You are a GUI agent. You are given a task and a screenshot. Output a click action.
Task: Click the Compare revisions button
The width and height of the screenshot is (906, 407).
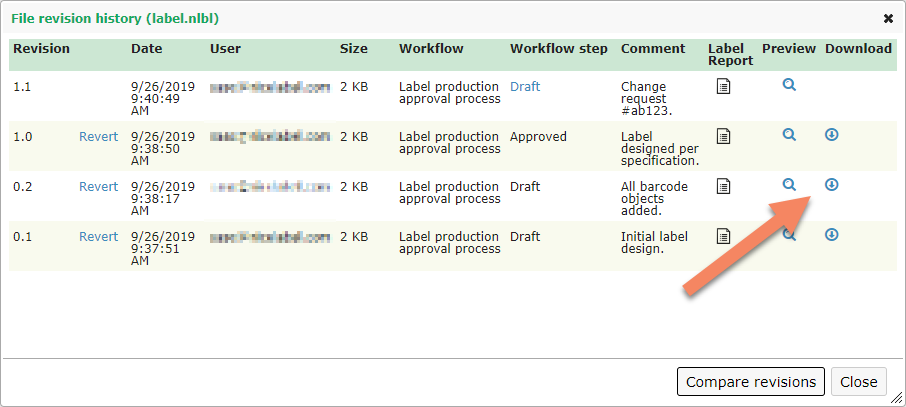click(x=750, y=381)
